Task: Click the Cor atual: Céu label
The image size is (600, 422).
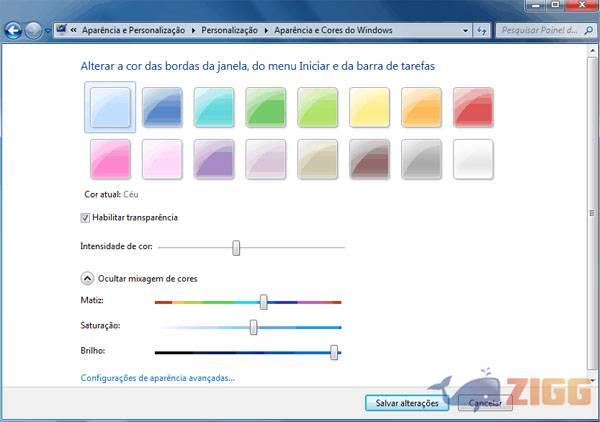Action: click(111, 194)
